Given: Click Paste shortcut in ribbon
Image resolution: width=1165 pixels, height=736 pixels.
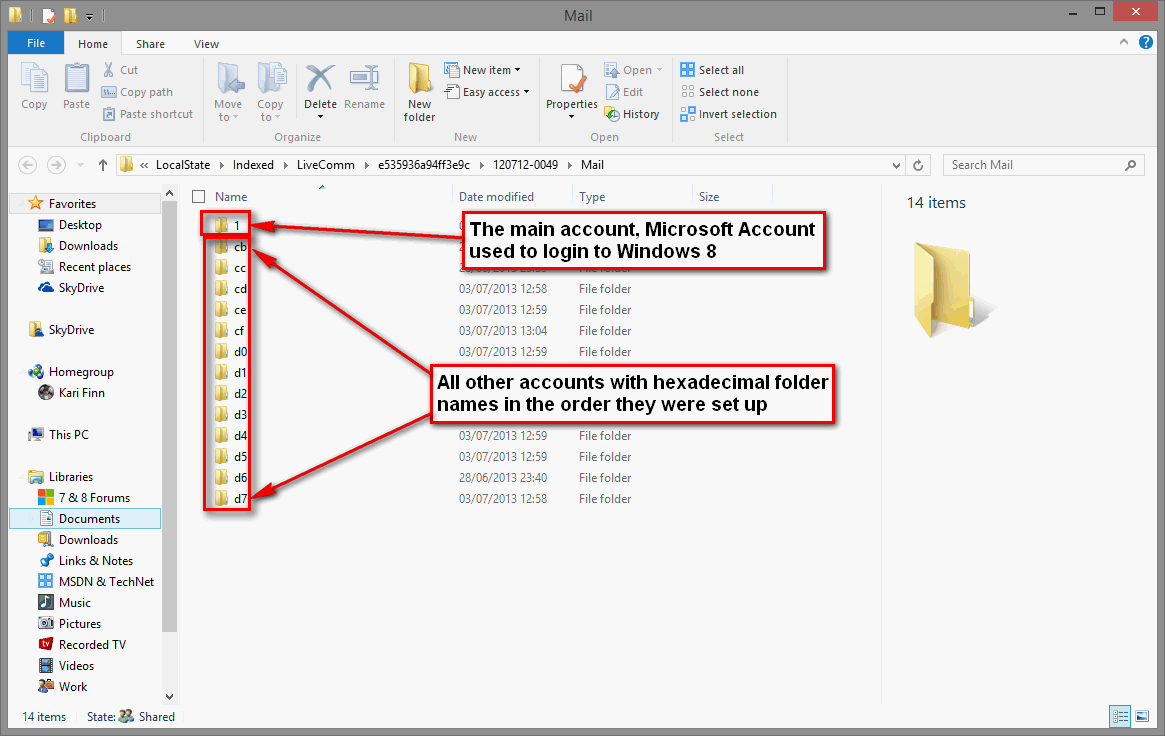Looking at the screenshot, I should [147, 114].
